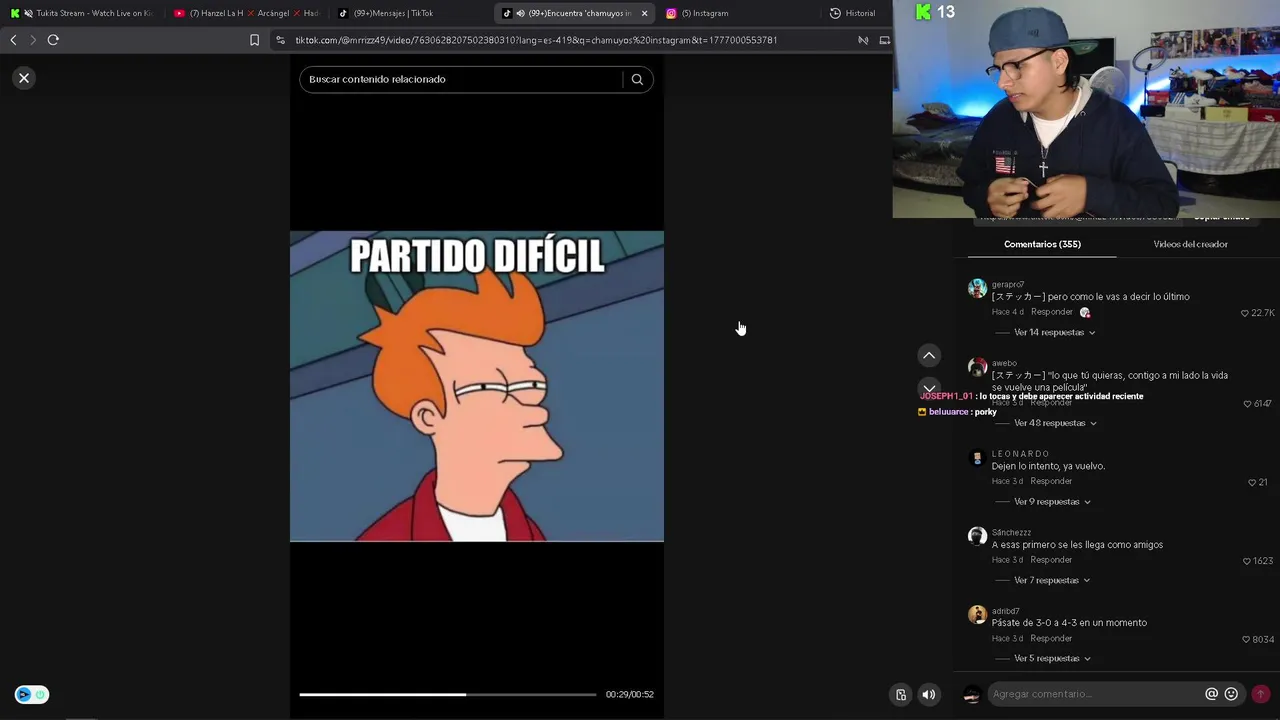The height and width of the screenshot is (720, 1280).
Task: Go to next video with the down arrow
Action: (929, 388)
